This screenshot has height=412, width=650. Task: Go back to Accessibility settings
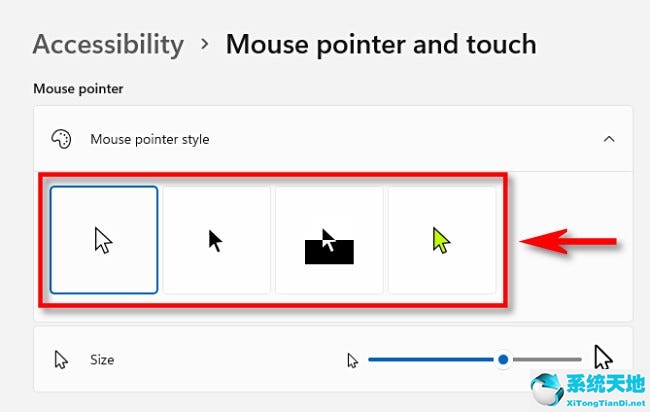(108, 45)
